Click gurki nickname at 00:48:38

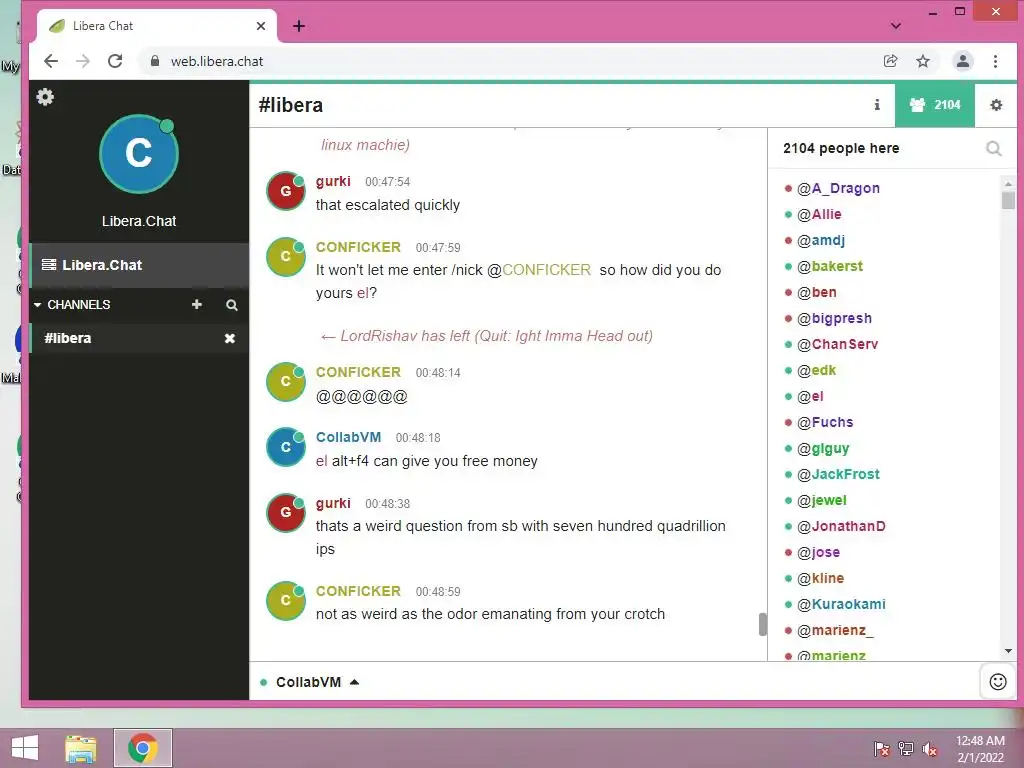point(333,504)
